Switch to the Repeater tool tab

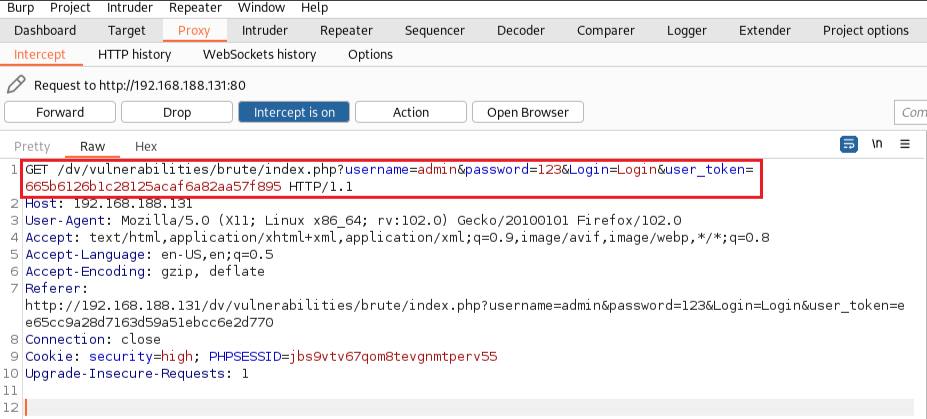click(346, 31)
